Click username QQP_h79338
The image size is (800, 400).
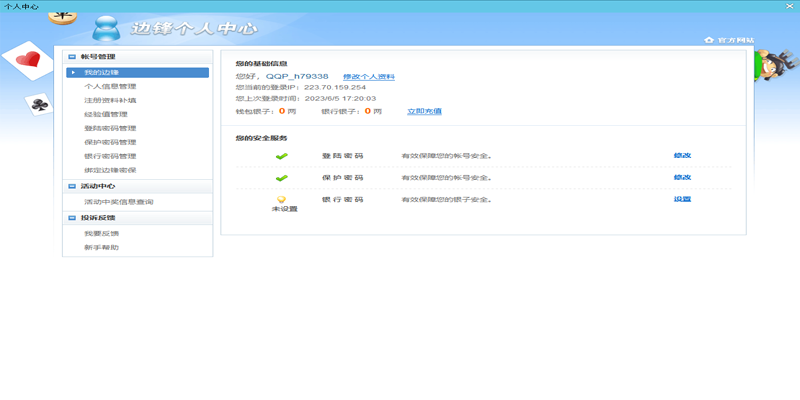click(297, 77)
